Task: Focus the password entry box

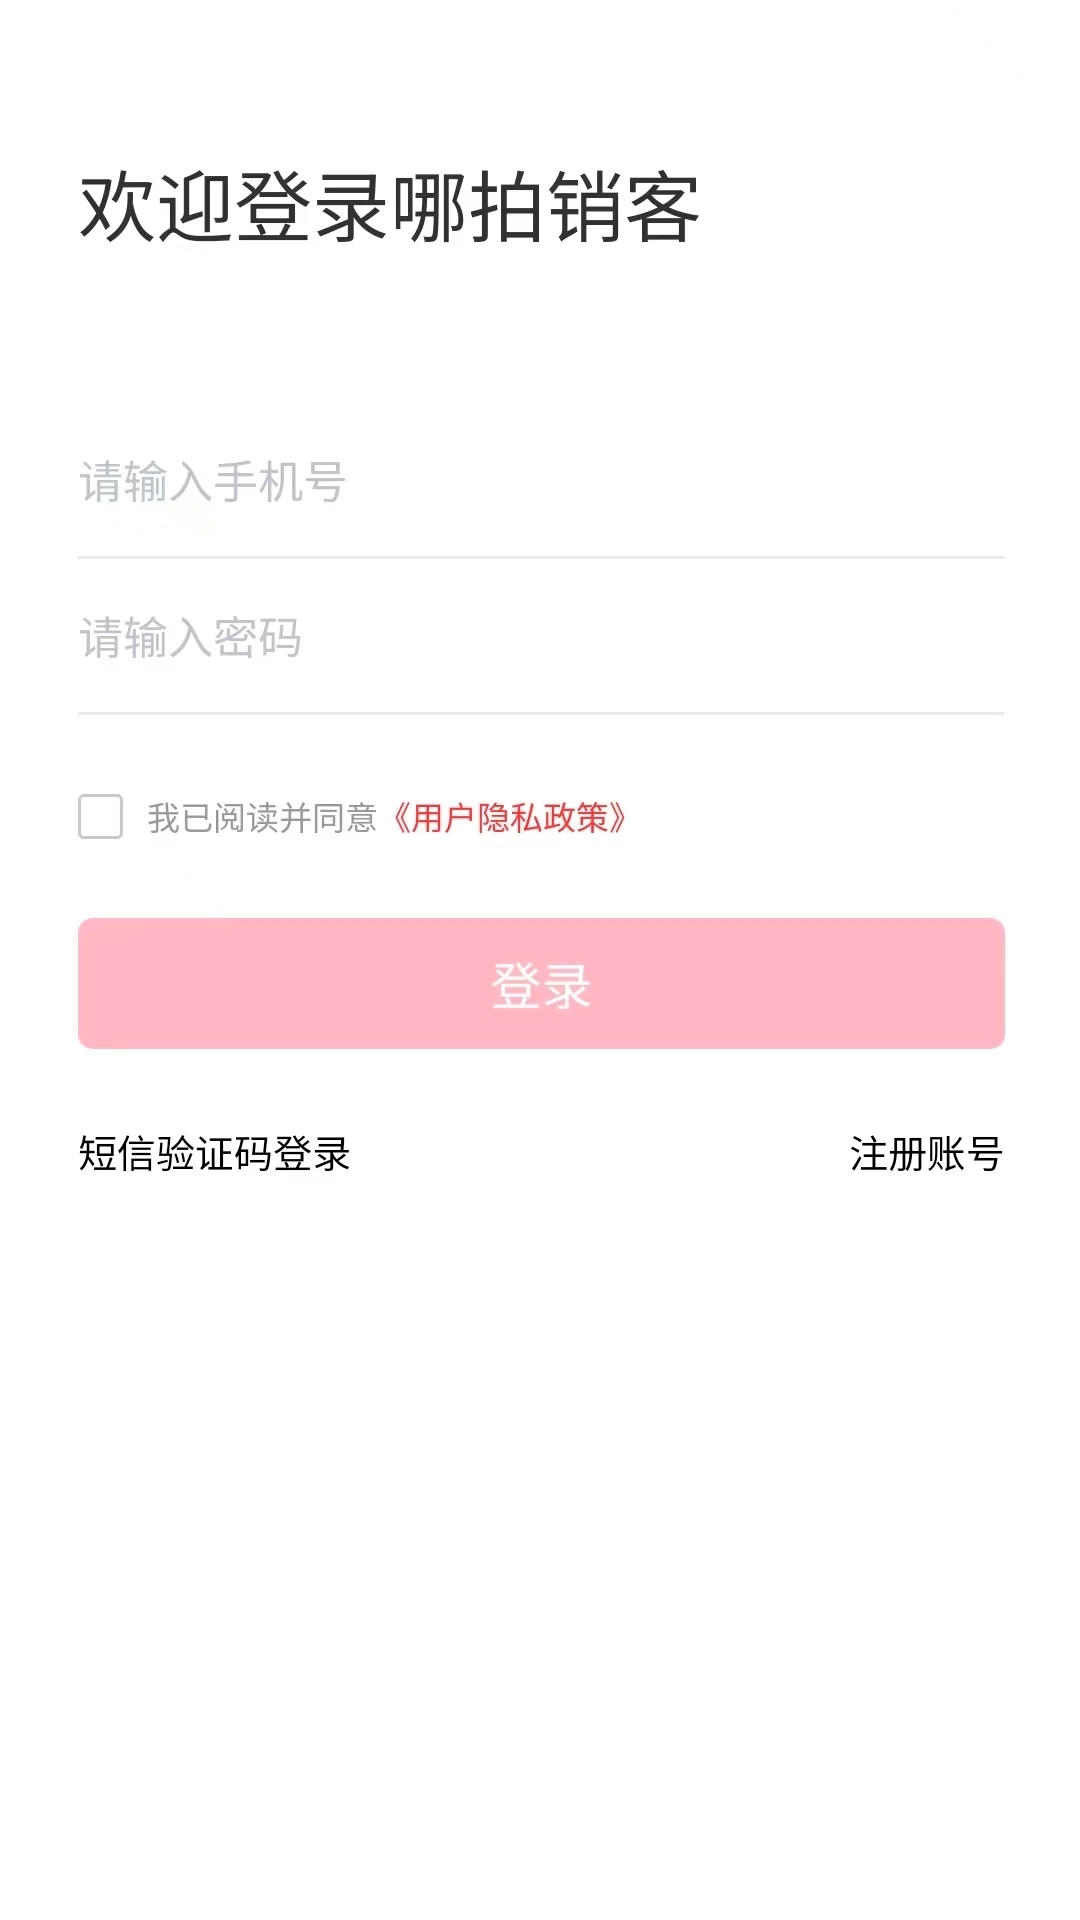Action: click(x=540, y=638)
